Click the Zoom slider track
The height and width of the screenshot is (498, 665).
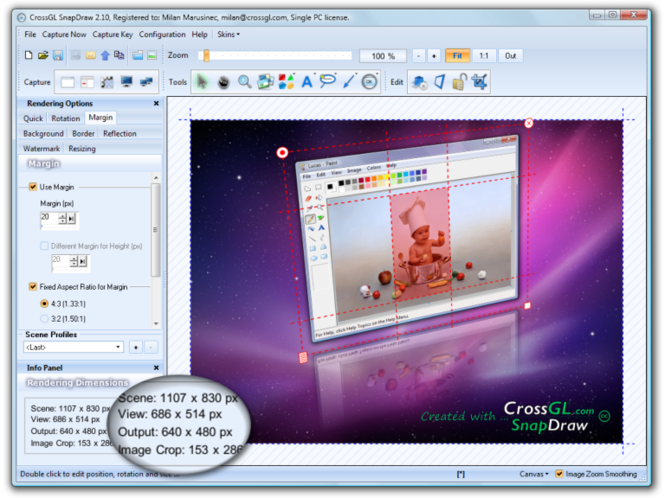tap(275, 56)
